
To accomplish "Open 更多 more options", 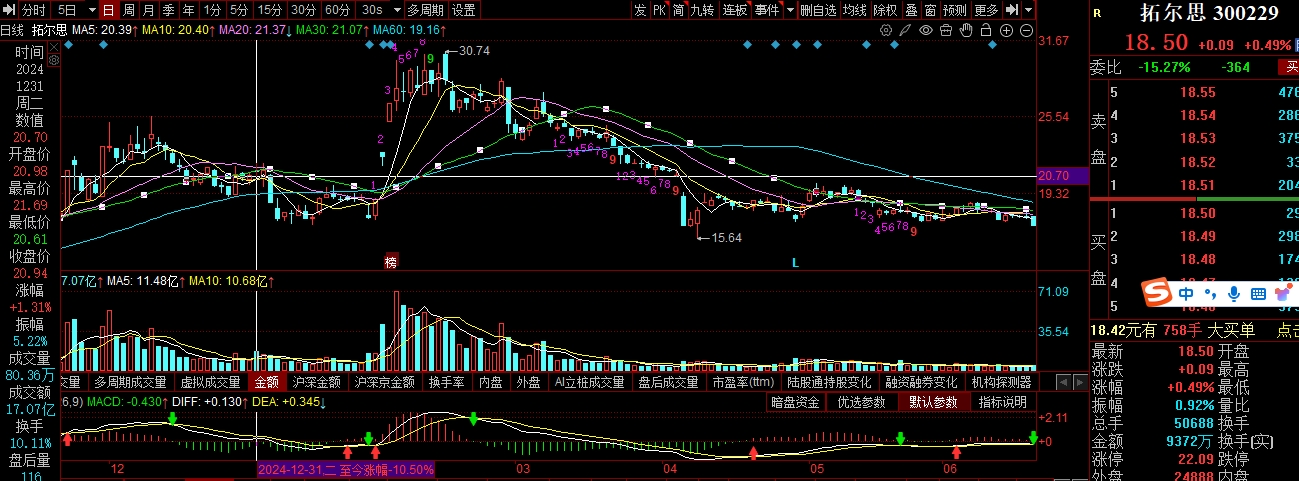I will pyautogui.click(x=986, y=10).
